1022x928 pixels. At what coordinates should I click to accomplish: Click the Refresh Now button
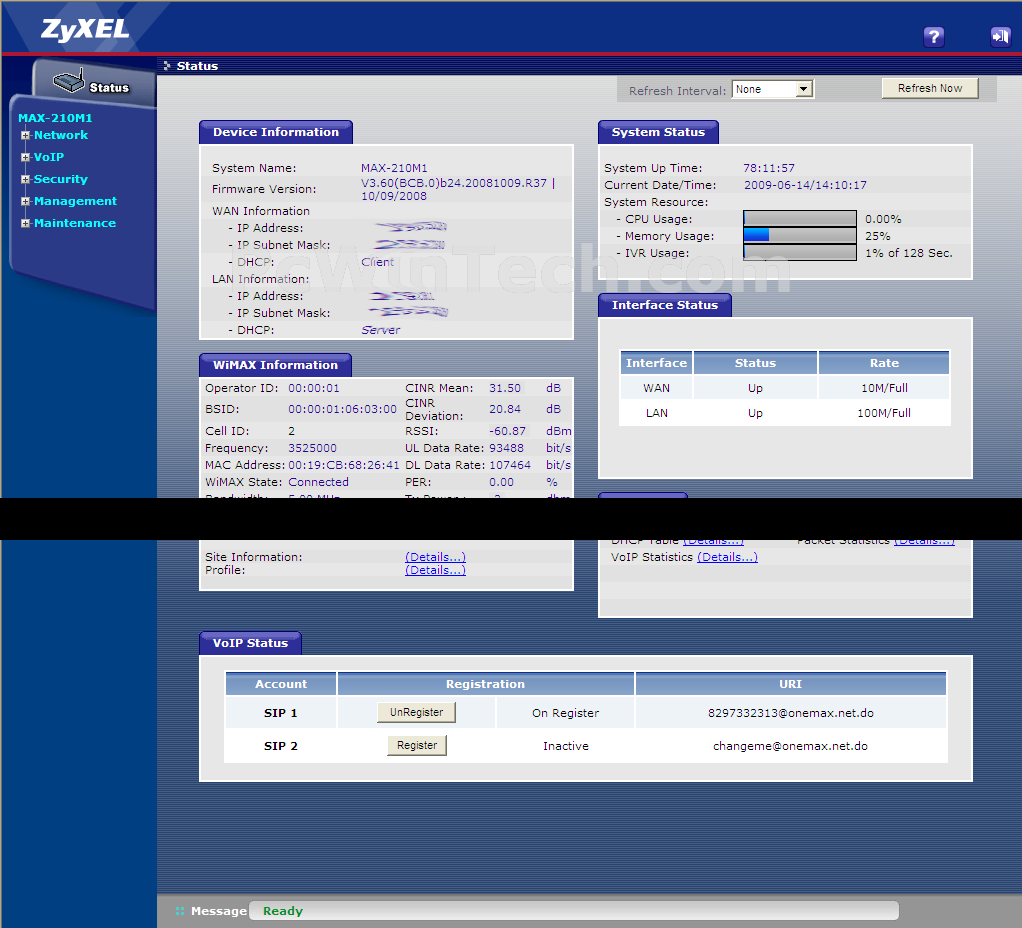pyautogui.click(x=929, y=88)
